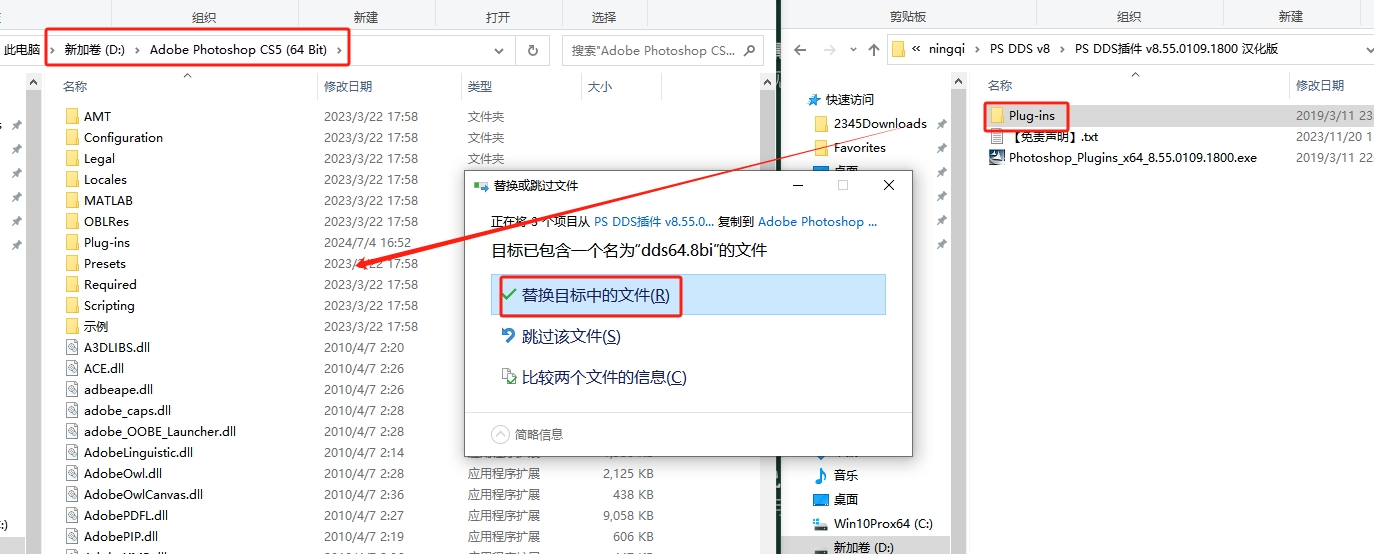Go up one folder level in right window
The height and width of the screenshot is (554, 1374).
[875, 49]
